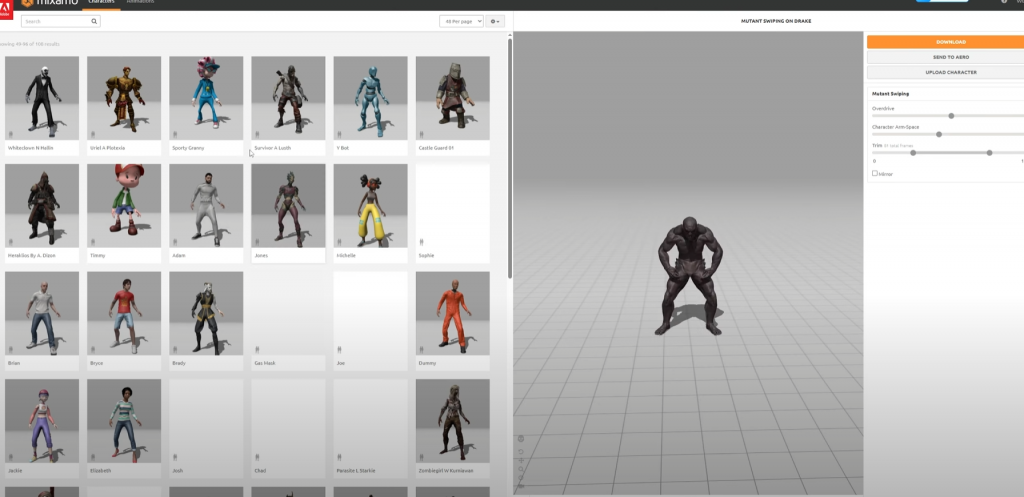
Task: Click the Overdrive slider handle
Action: click(951, 116)
